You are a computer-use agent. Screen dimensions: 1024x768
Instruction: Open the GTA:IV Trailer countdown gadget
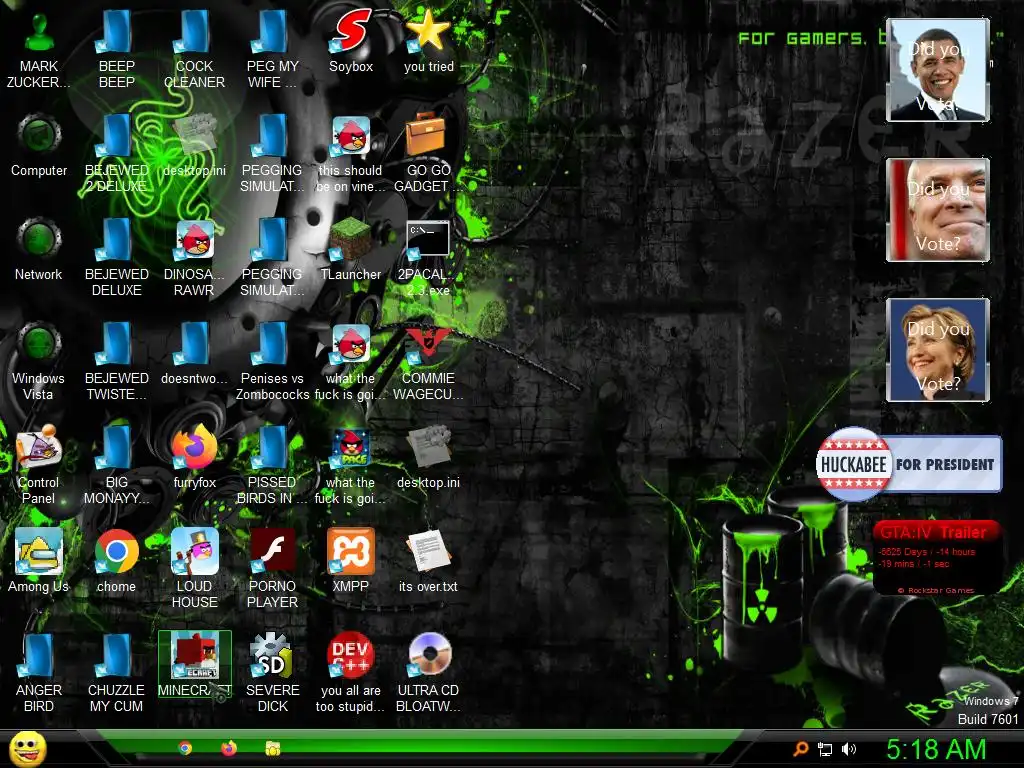point(936,557)
